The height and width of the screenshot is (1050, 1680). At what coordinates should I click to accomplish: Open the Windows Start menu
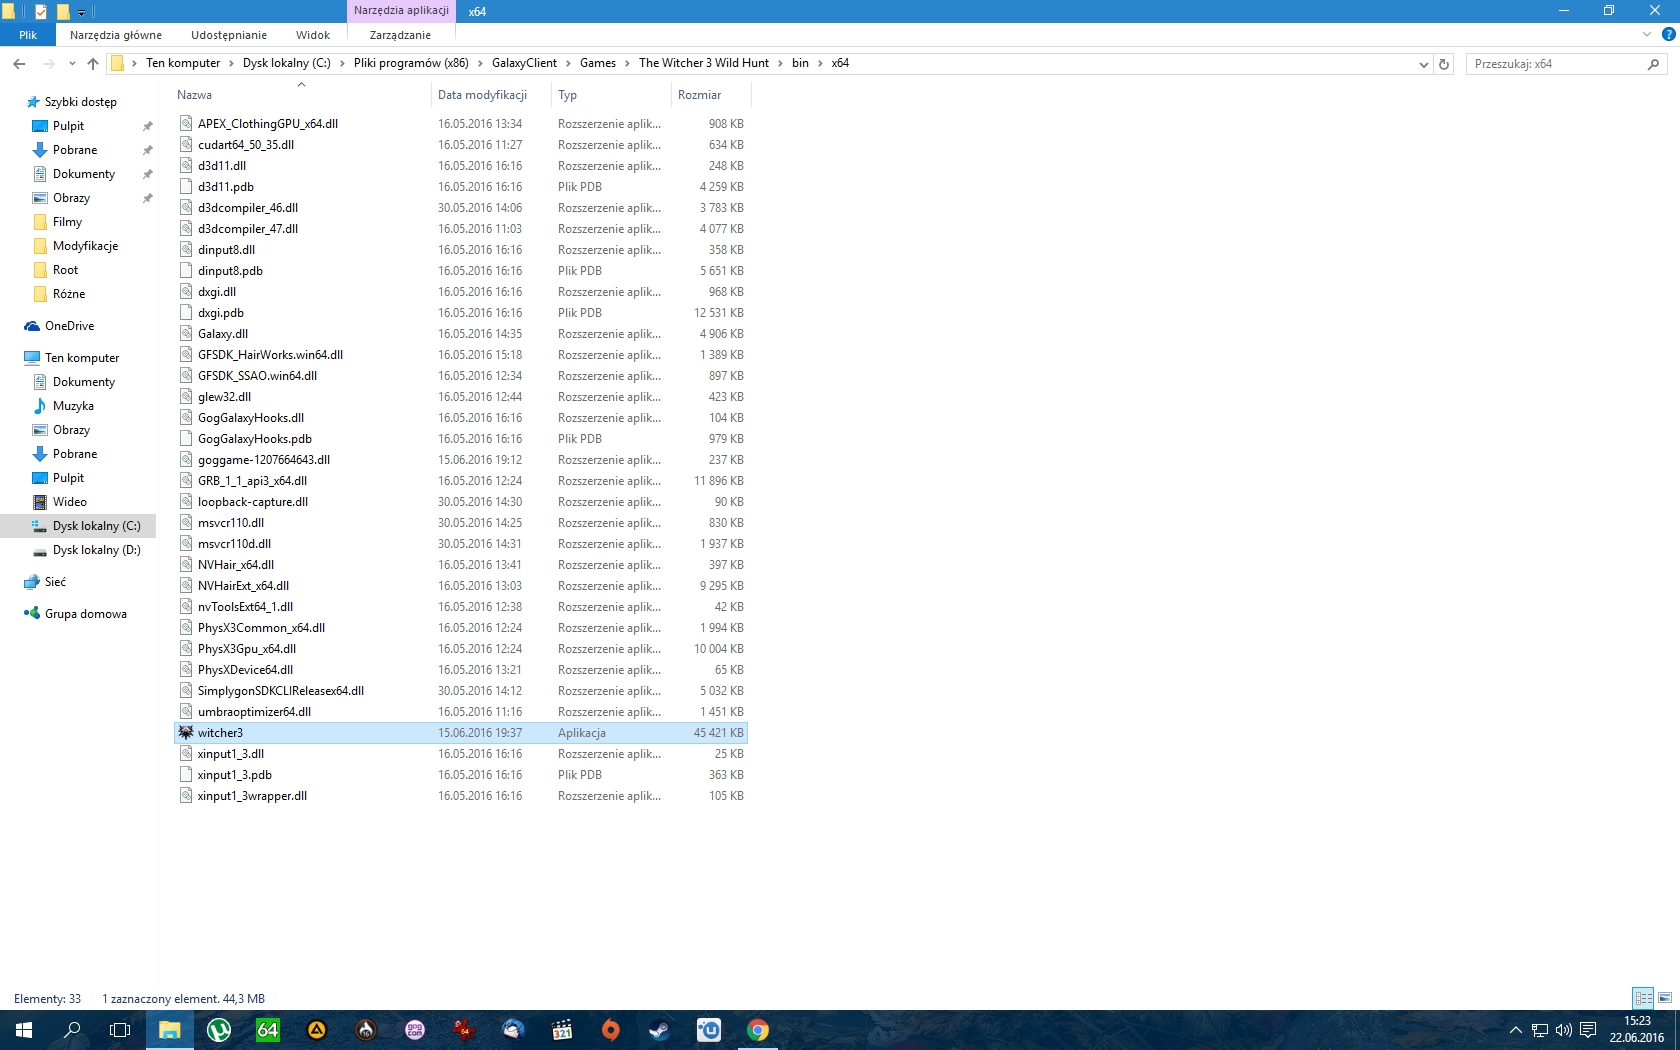(24, 1030)
